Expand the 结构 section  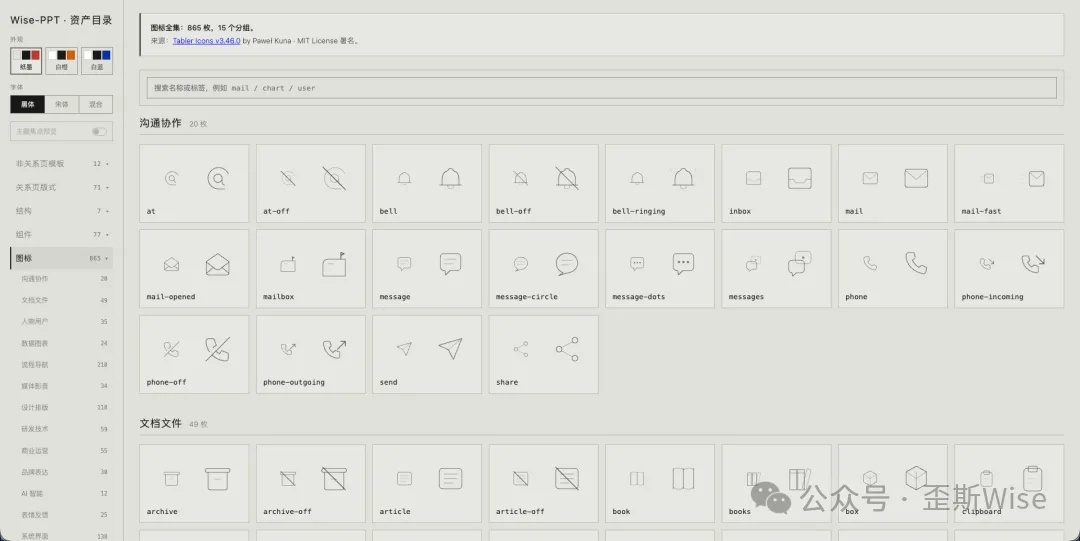click(61, 211)
